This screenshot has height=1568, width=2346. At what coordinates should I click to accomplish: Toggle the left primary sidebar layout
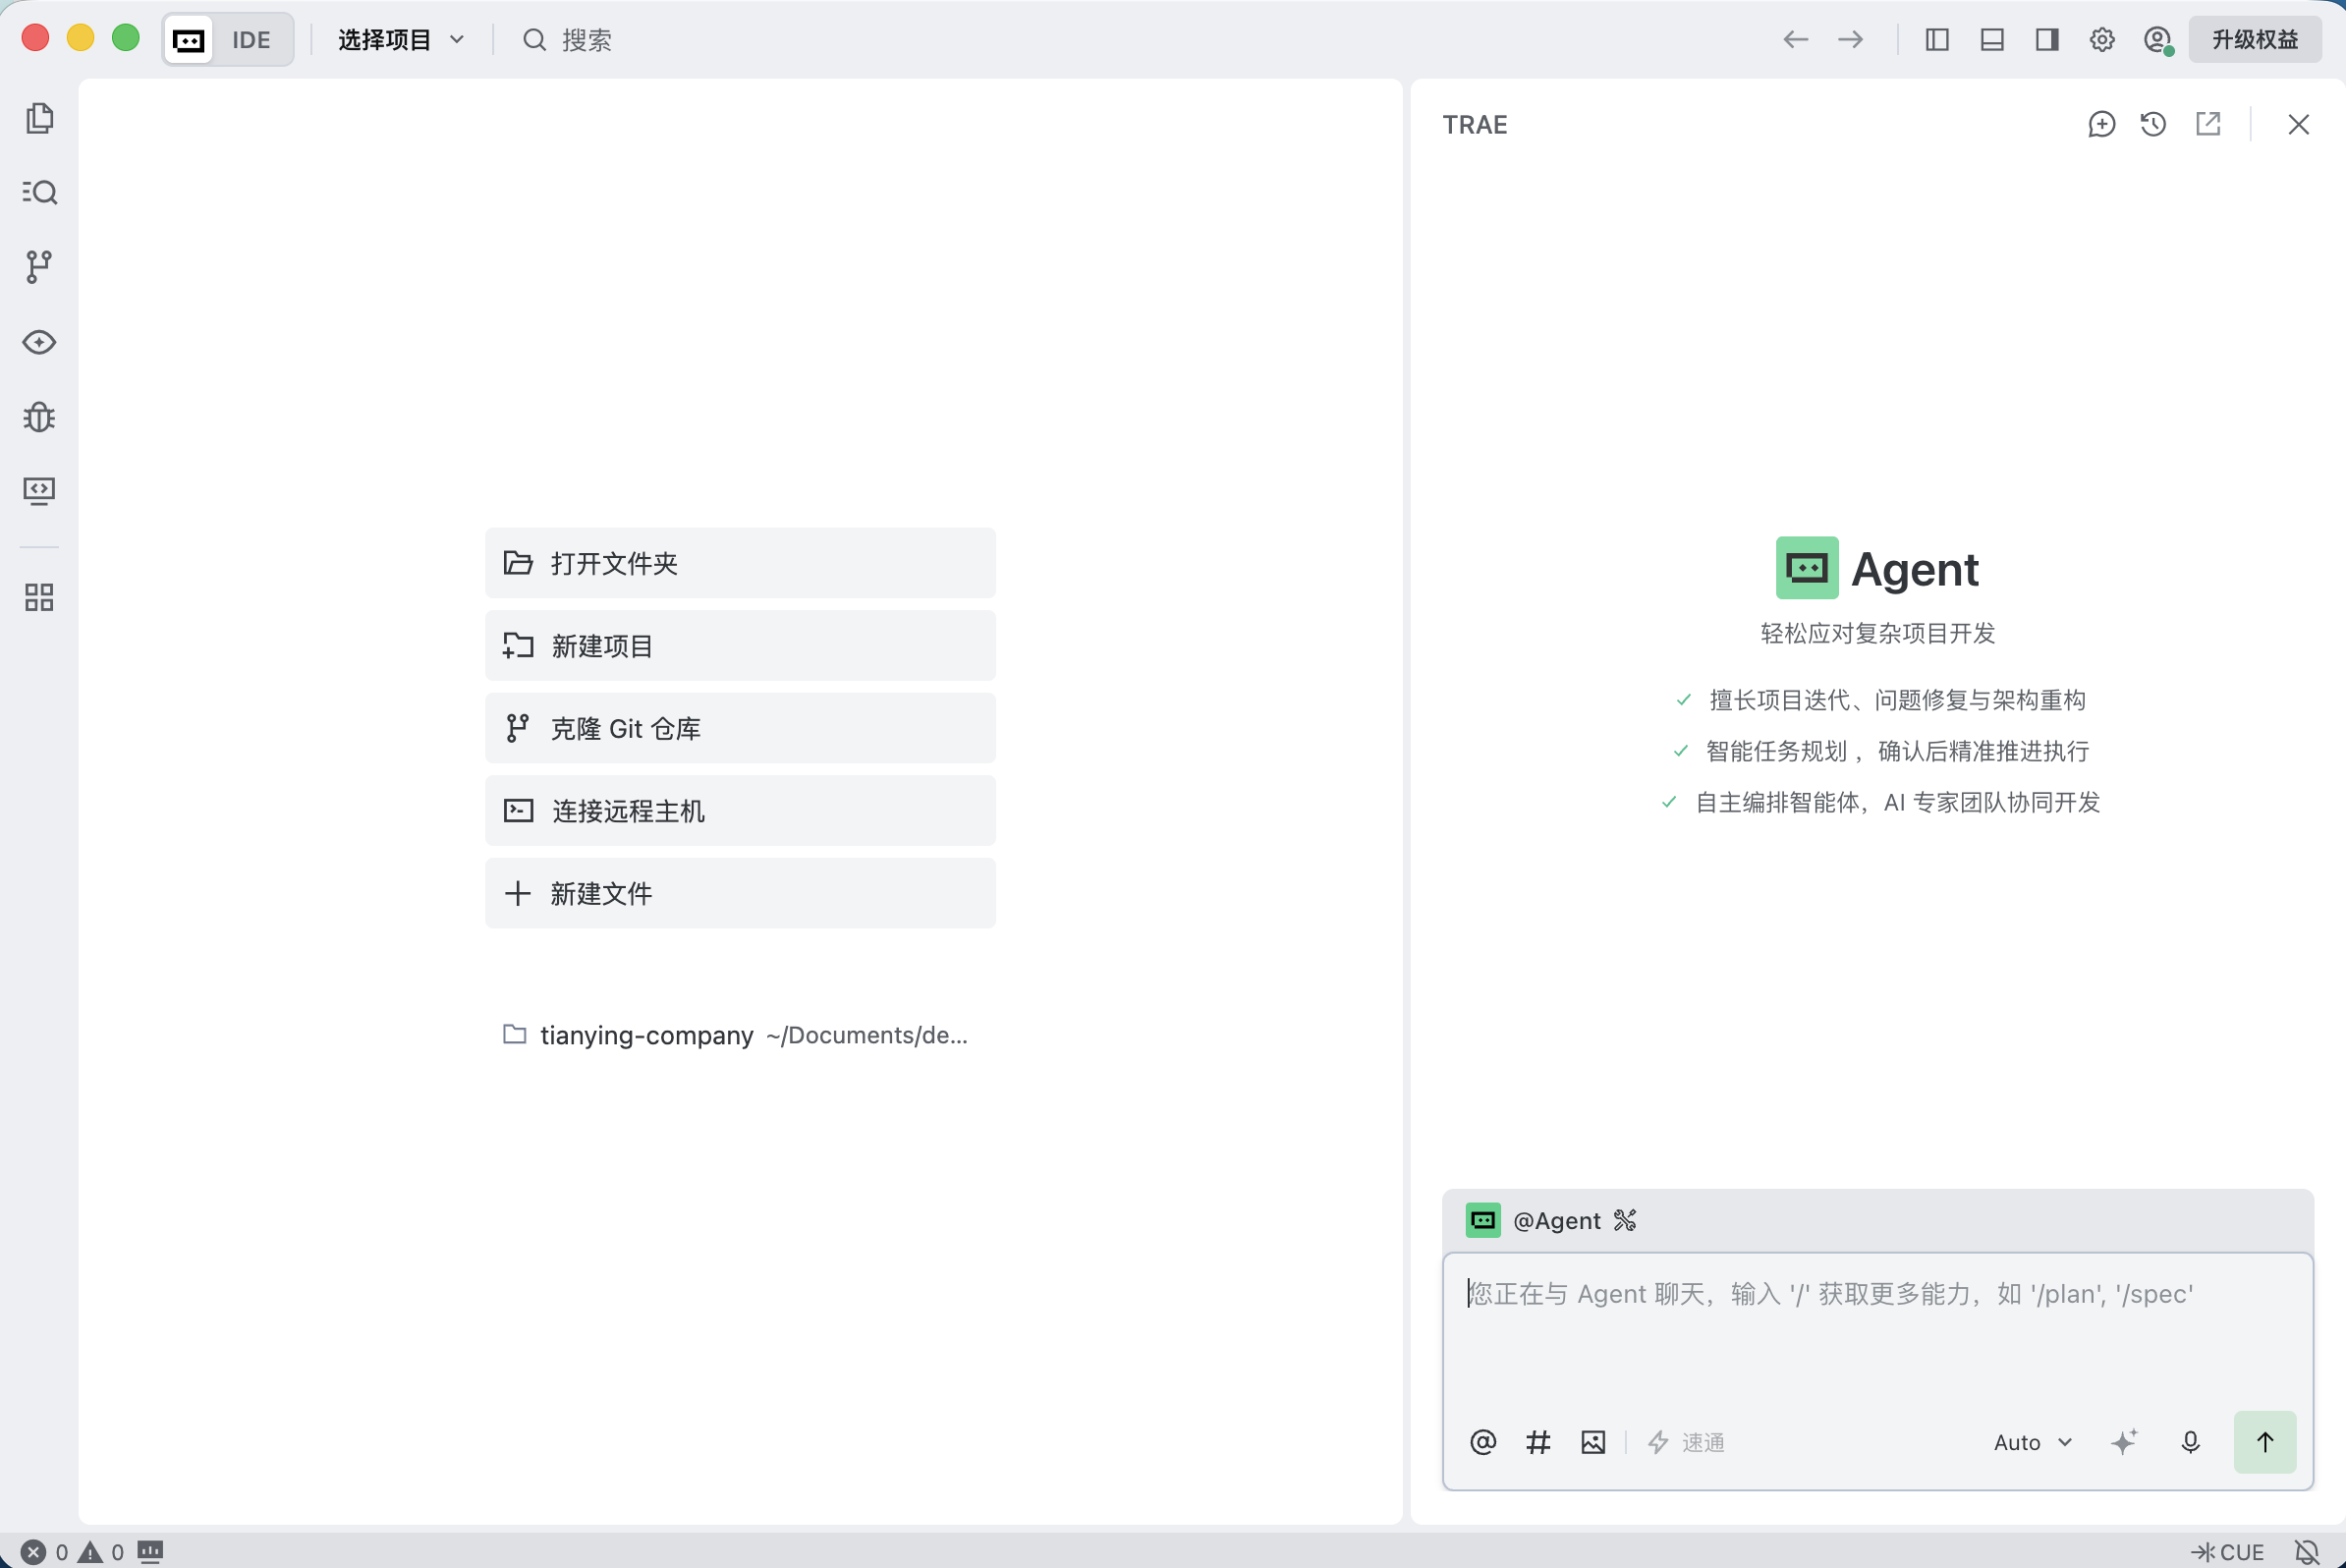(1937, 40)
